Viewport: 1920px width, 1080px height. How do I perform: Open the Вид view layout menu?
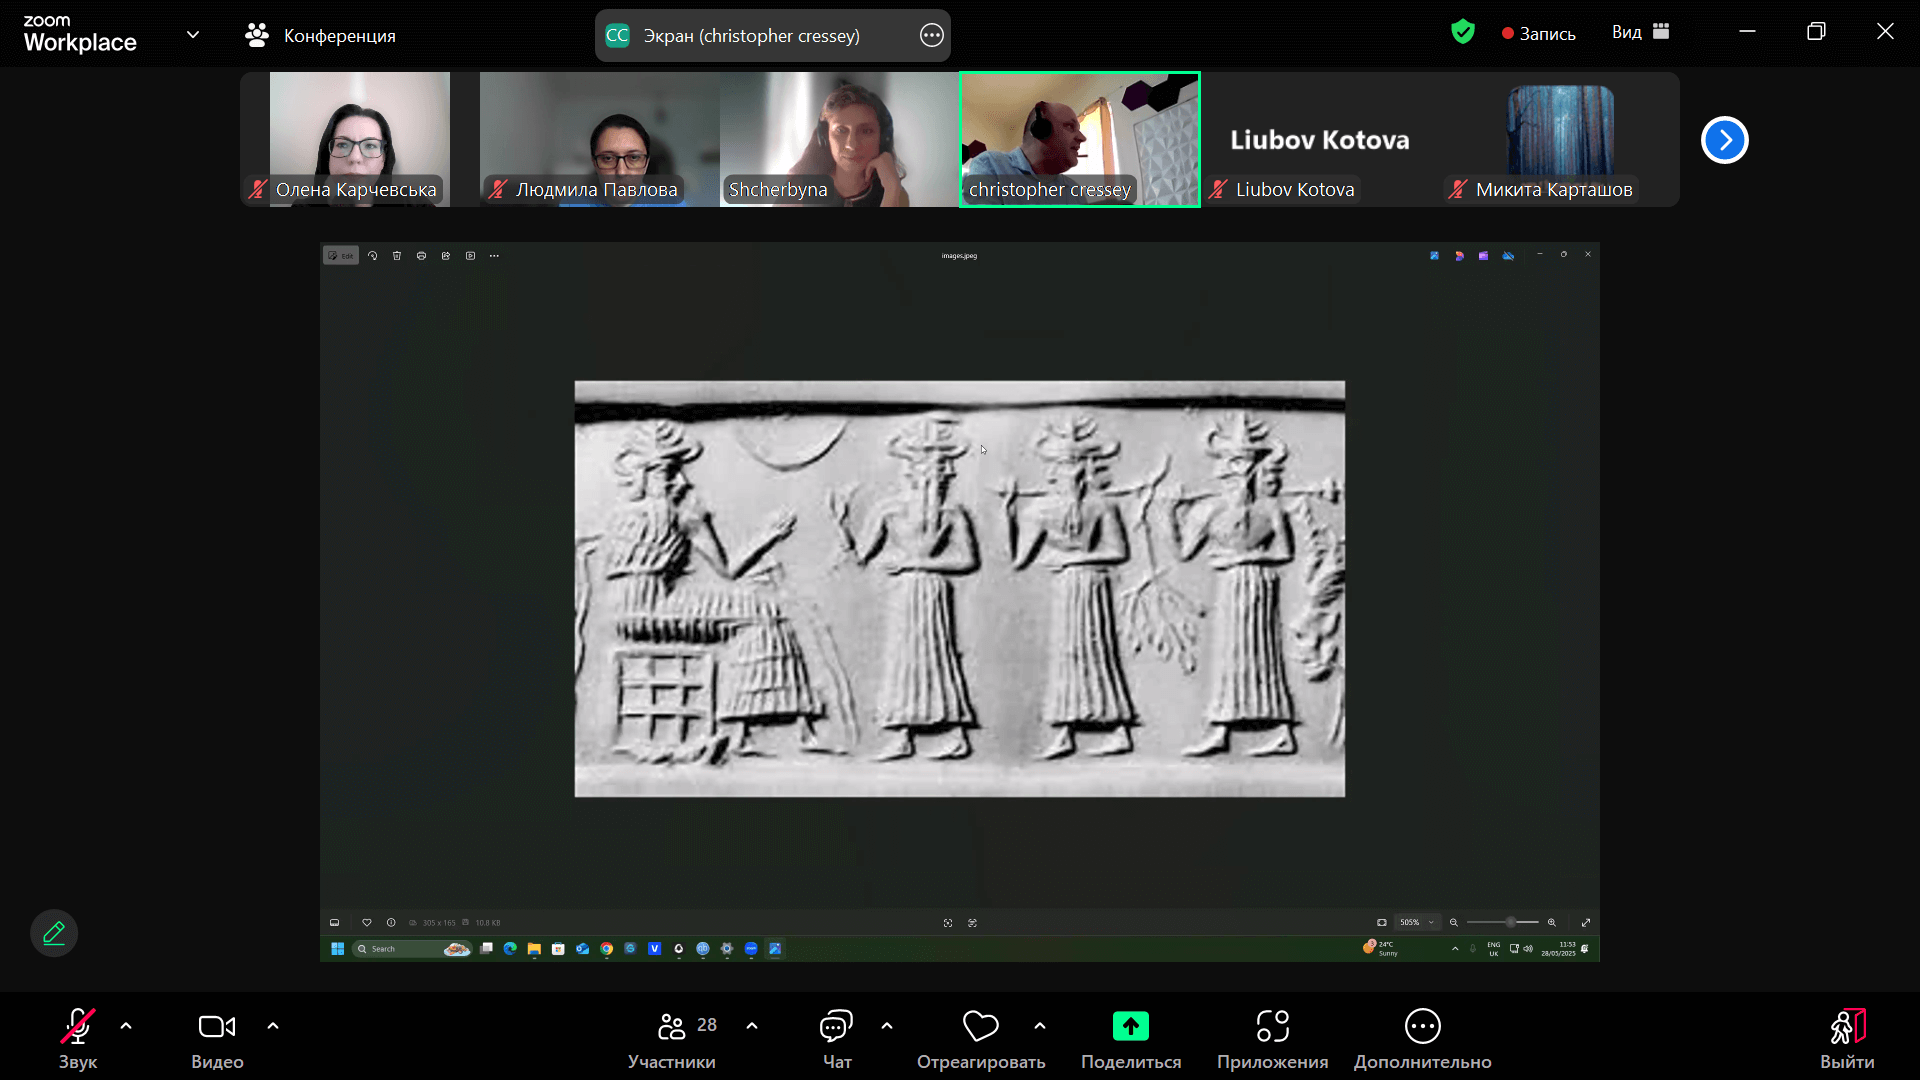tap(1640, 32)
